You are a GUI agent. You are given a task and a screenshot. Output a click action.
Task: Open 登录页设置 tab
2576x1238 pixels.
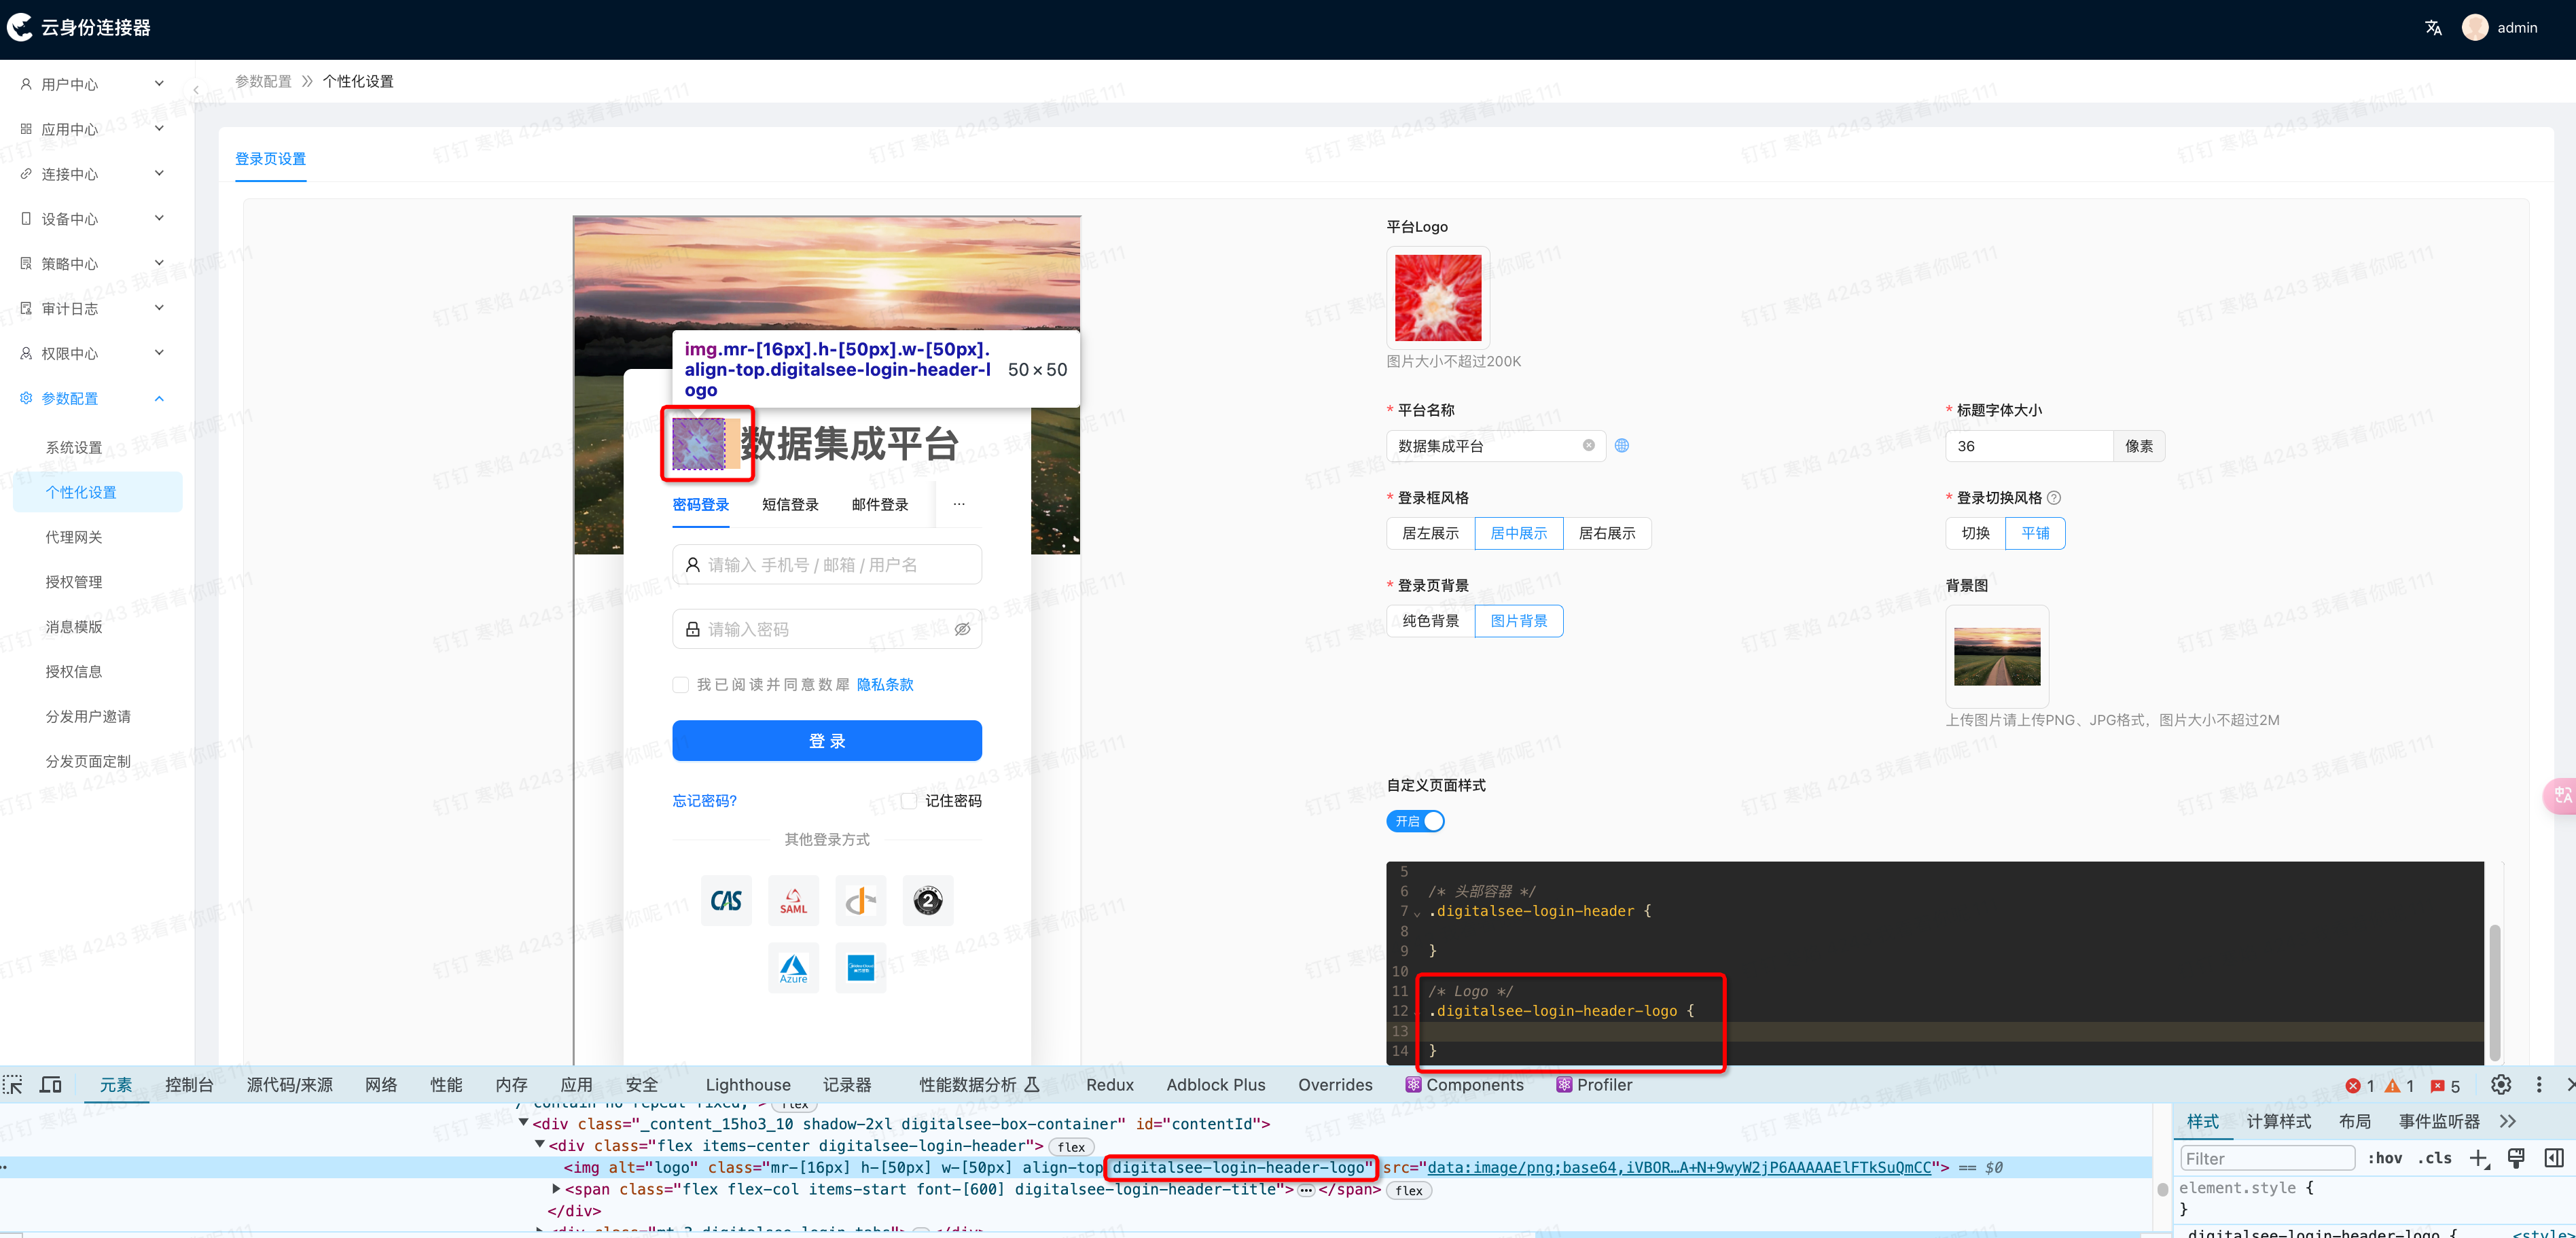[x=270, y=159]
